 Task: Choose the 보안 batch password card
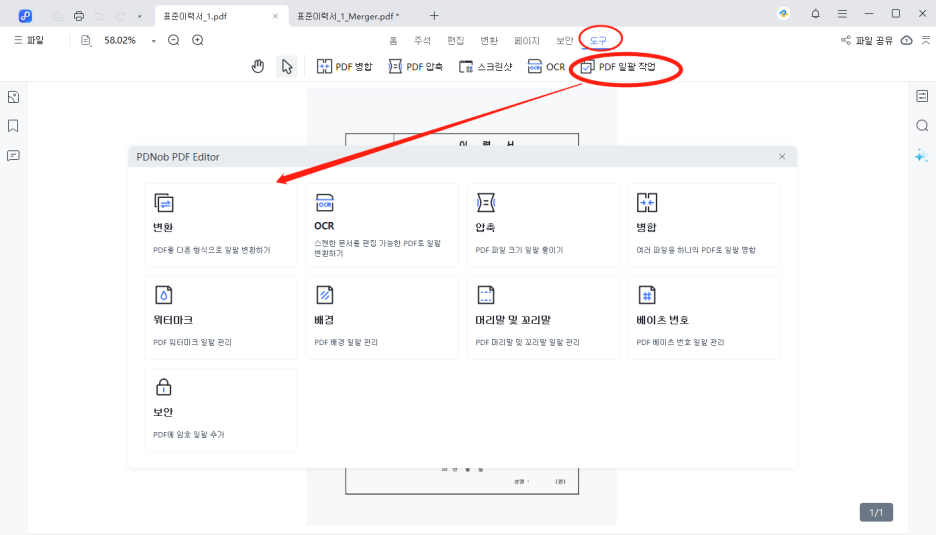(x=221, y=410)
